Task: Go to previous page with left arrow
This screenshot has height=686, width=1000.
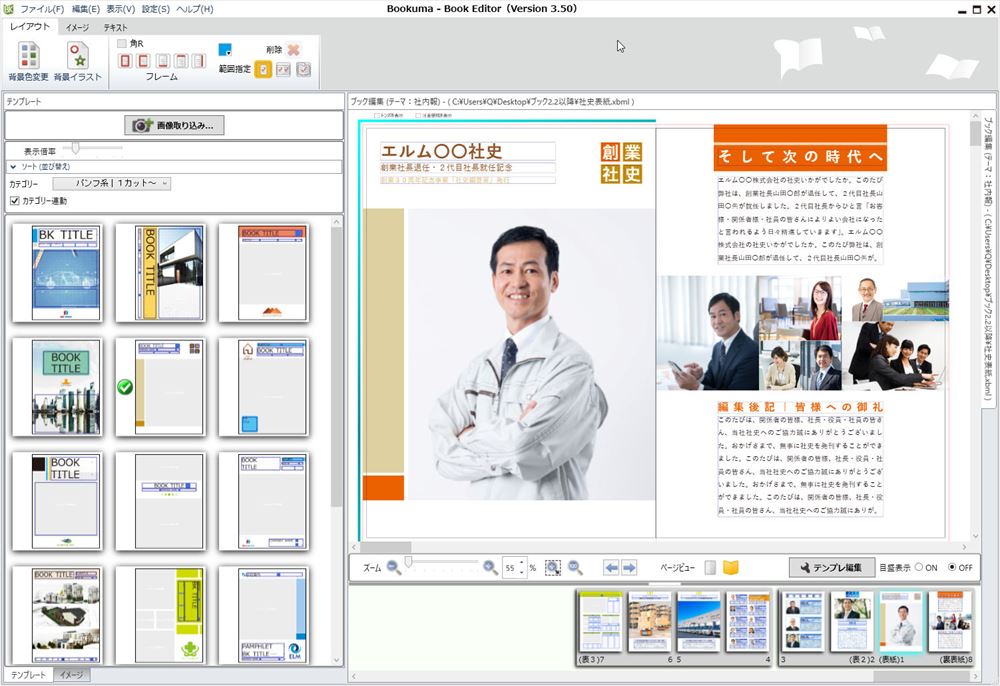Action: [x=610, y=567]
